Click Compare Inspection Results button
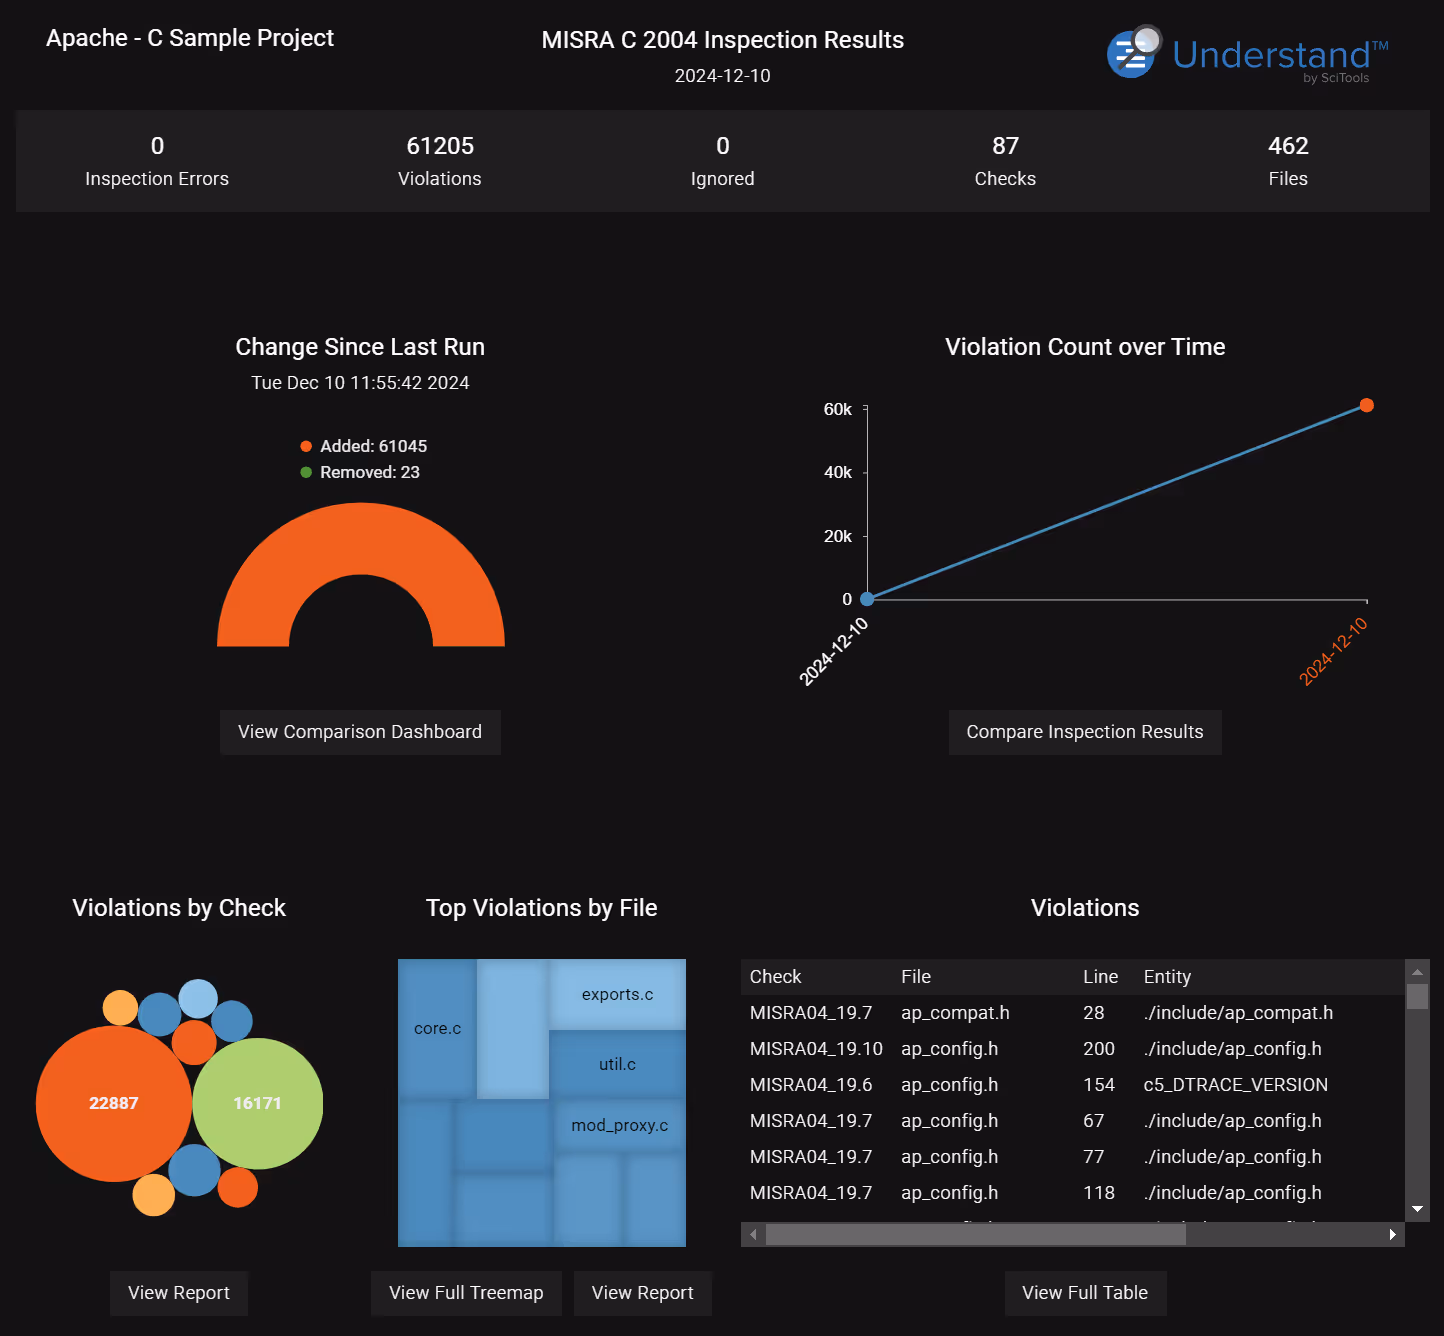This screenshot has height=1336, width=1444. pos(1085,732)
